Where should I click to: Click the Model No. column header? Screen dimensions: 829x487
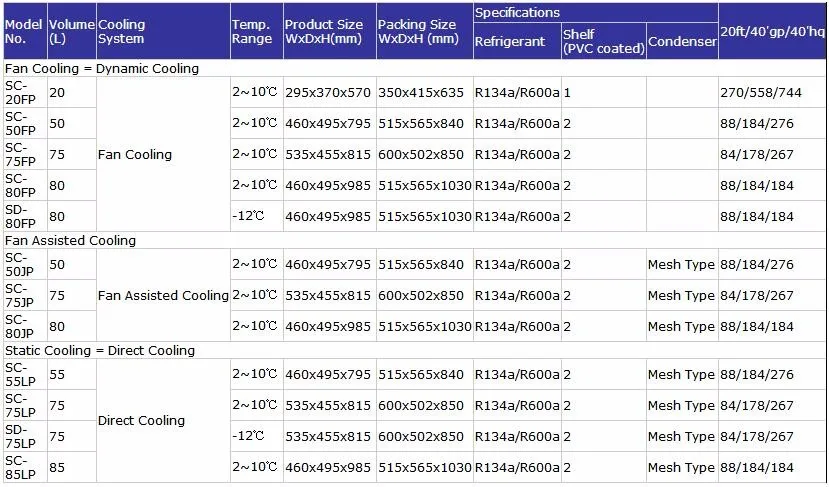coord(24,31)
